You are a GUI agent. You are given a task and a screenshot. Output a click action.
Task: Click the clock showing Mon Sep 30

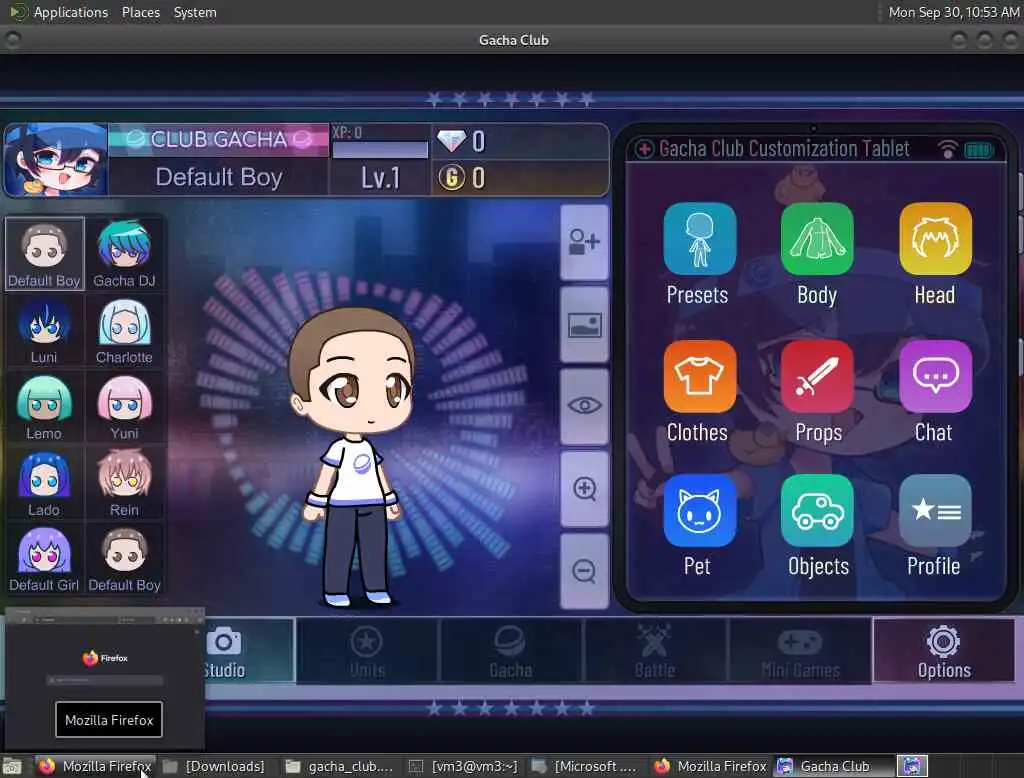click(x=953, y=12)
